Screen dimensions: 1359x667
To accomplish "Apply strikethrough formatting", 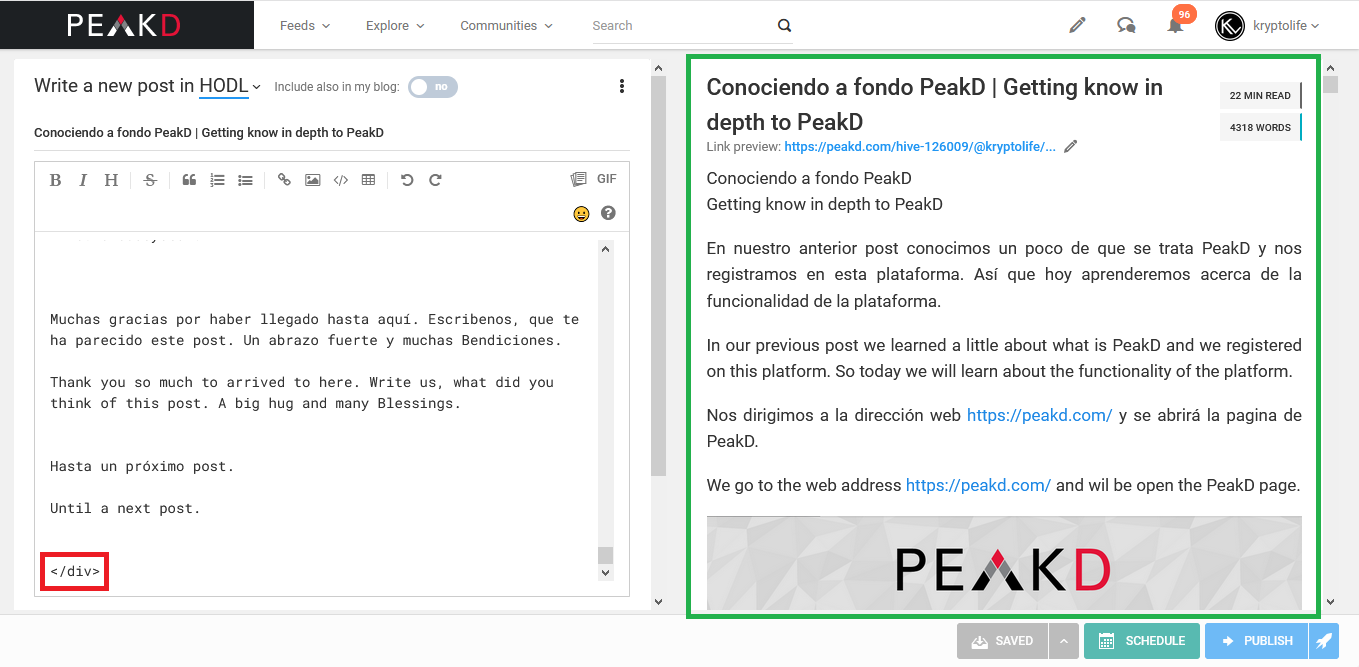I will click(150, 180).
